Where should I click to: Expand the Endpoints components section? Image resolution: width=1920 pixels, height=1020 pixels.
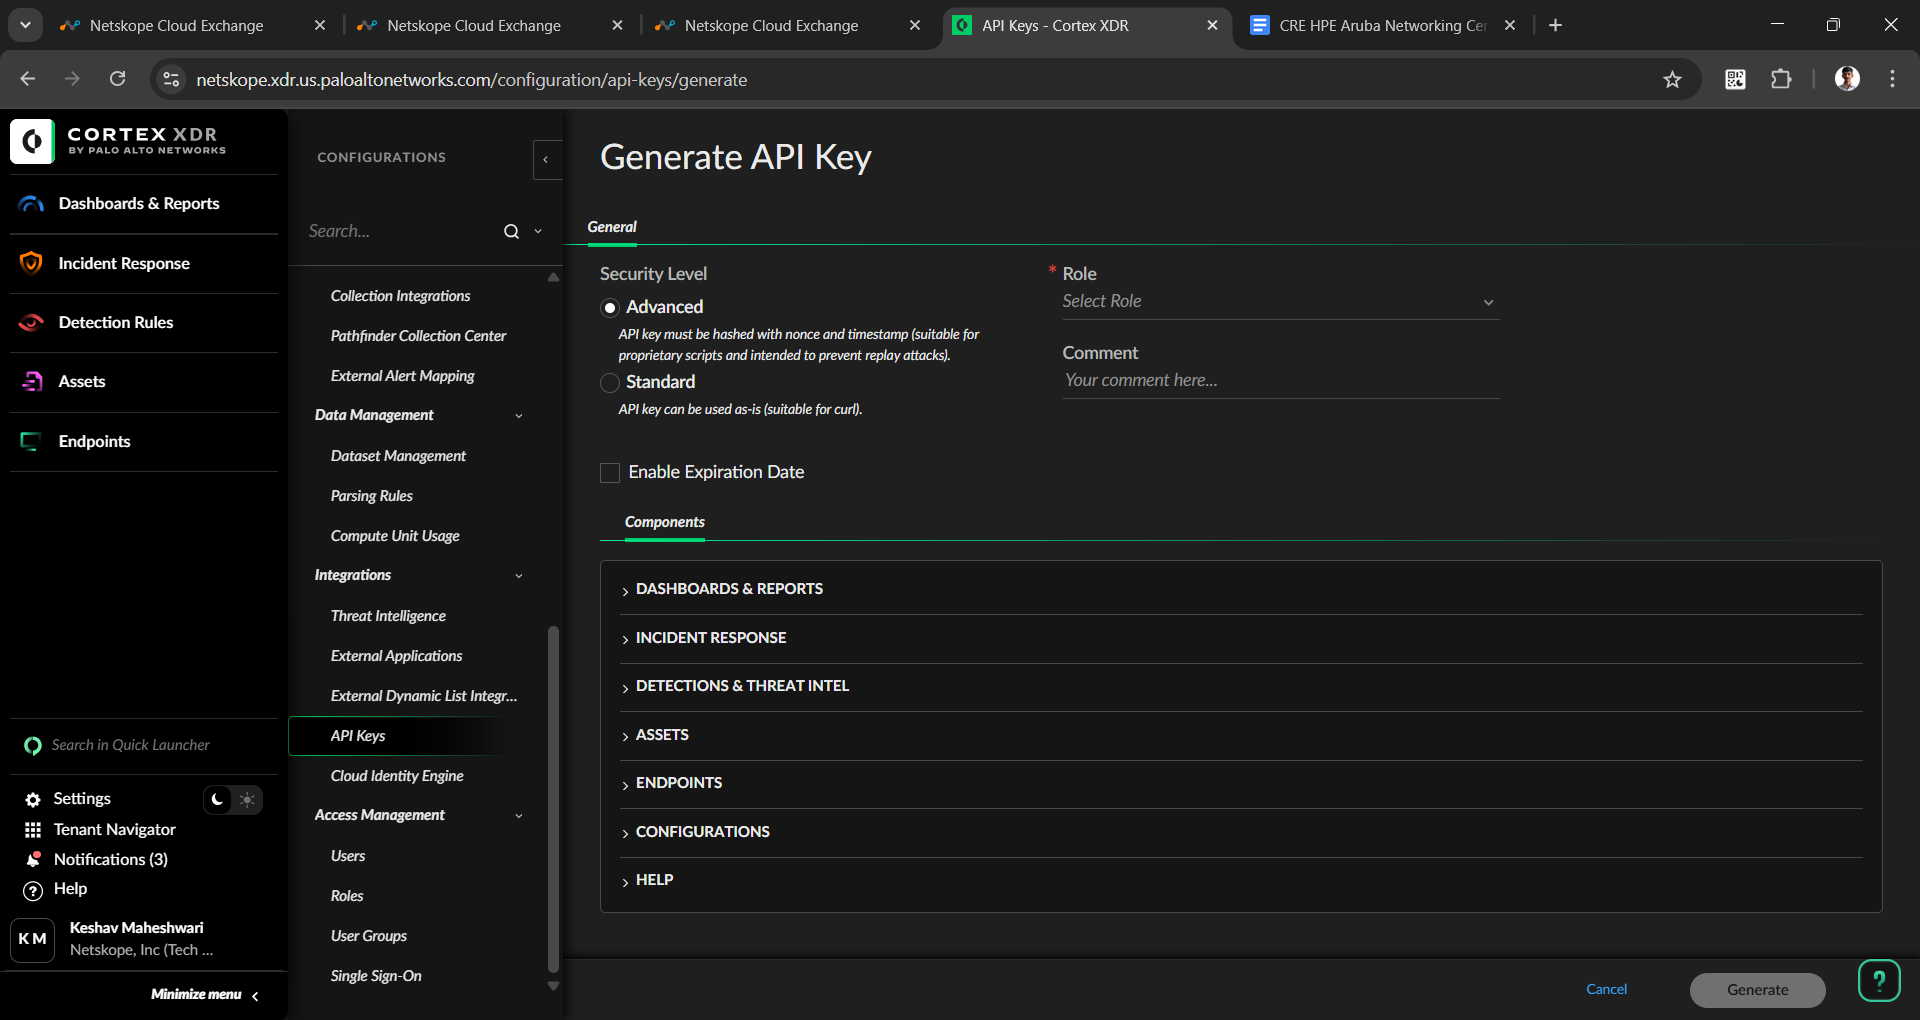click(678, 783)
